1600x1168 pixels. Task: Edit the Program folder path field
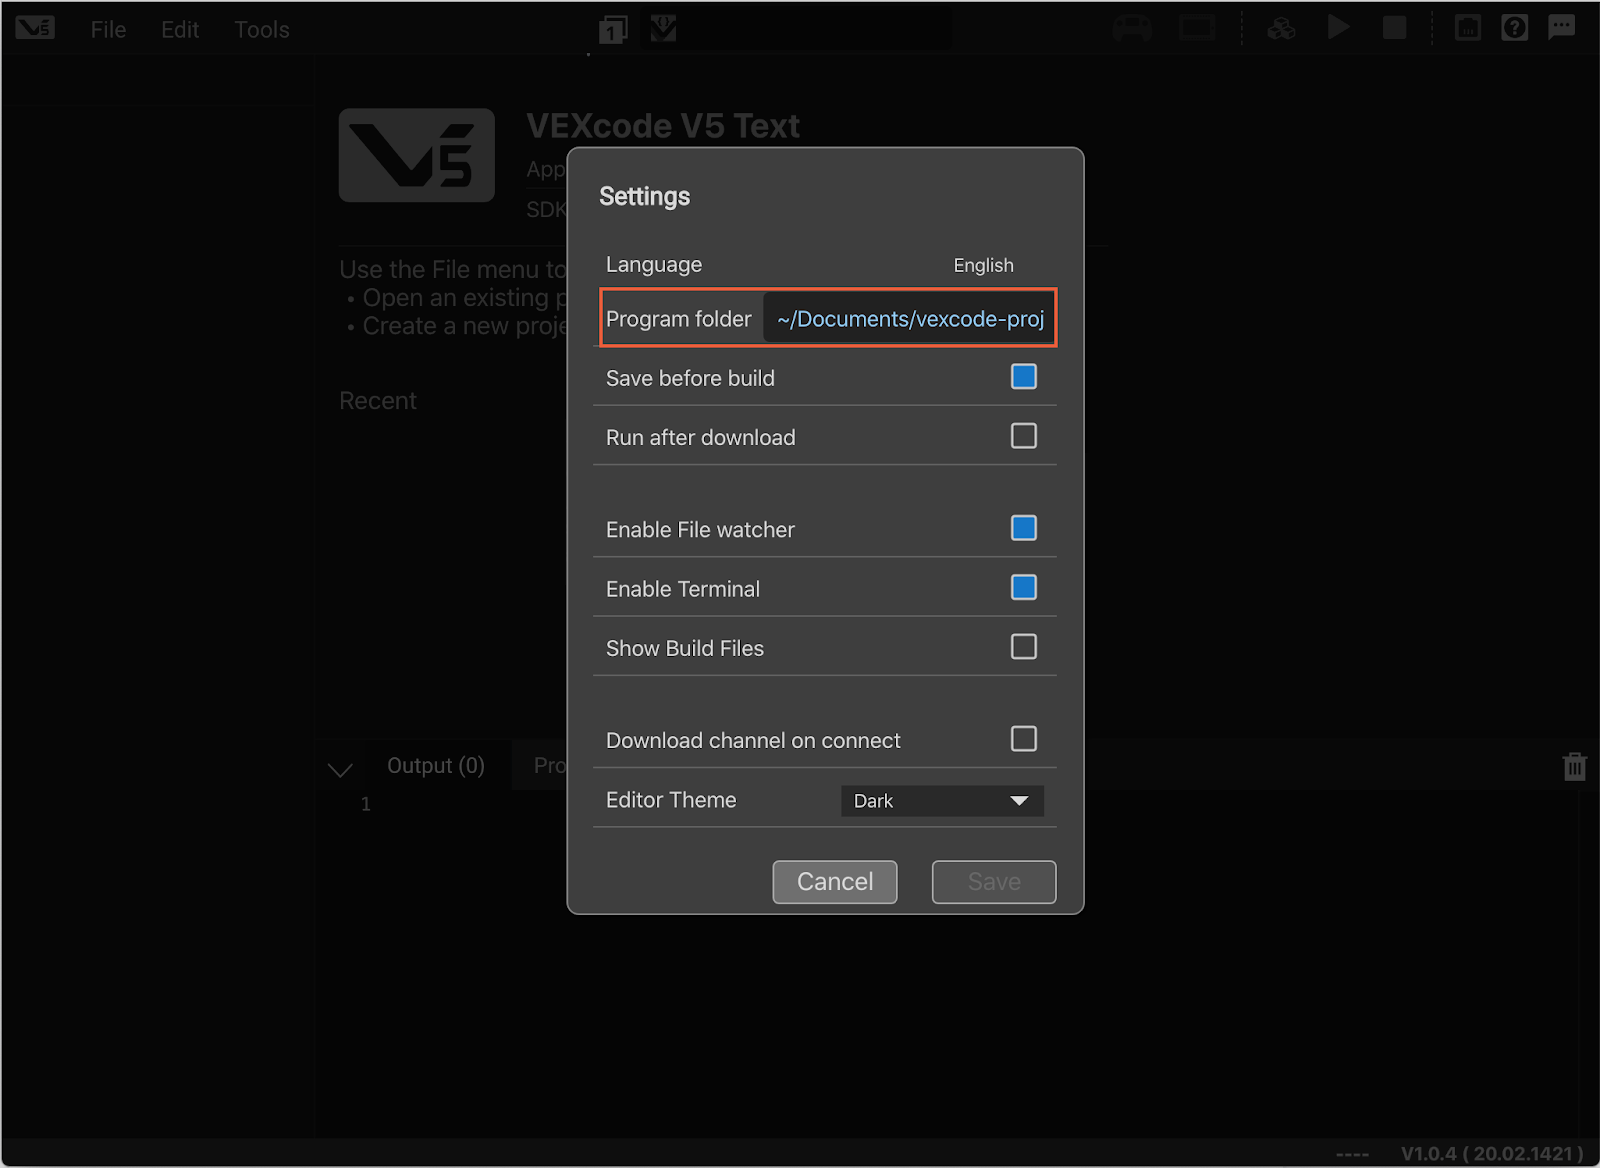click(x=908, y=318)
